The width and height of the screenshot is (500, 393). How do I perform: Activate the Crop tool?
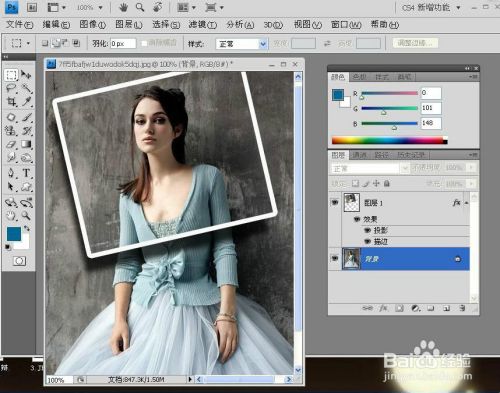(x=11, y=102)
